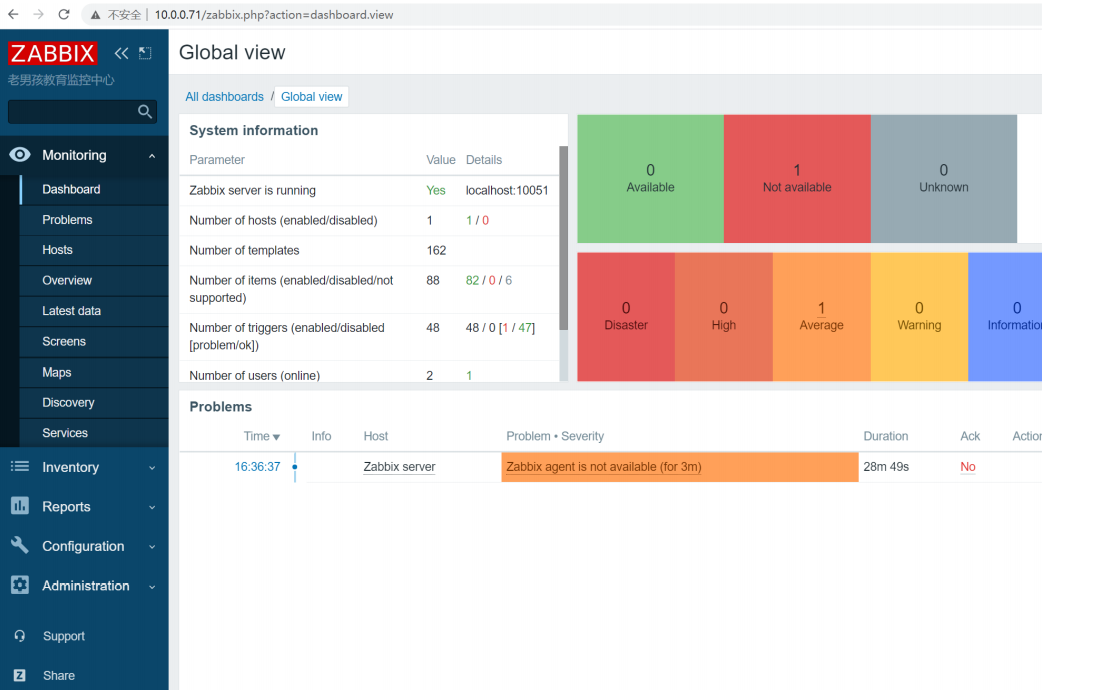Click the red Not available tile

pos(797,179)
